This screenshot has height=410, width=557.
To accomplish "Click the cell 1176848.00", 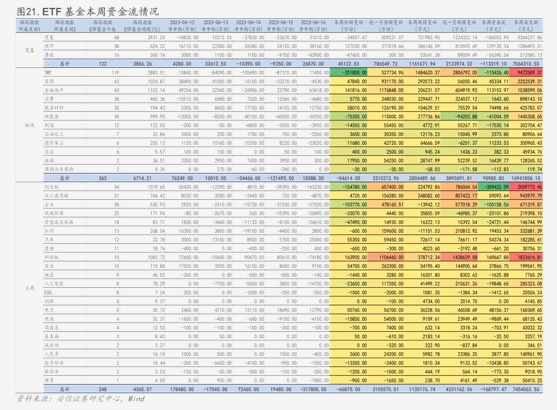I will tap(386, 90).
